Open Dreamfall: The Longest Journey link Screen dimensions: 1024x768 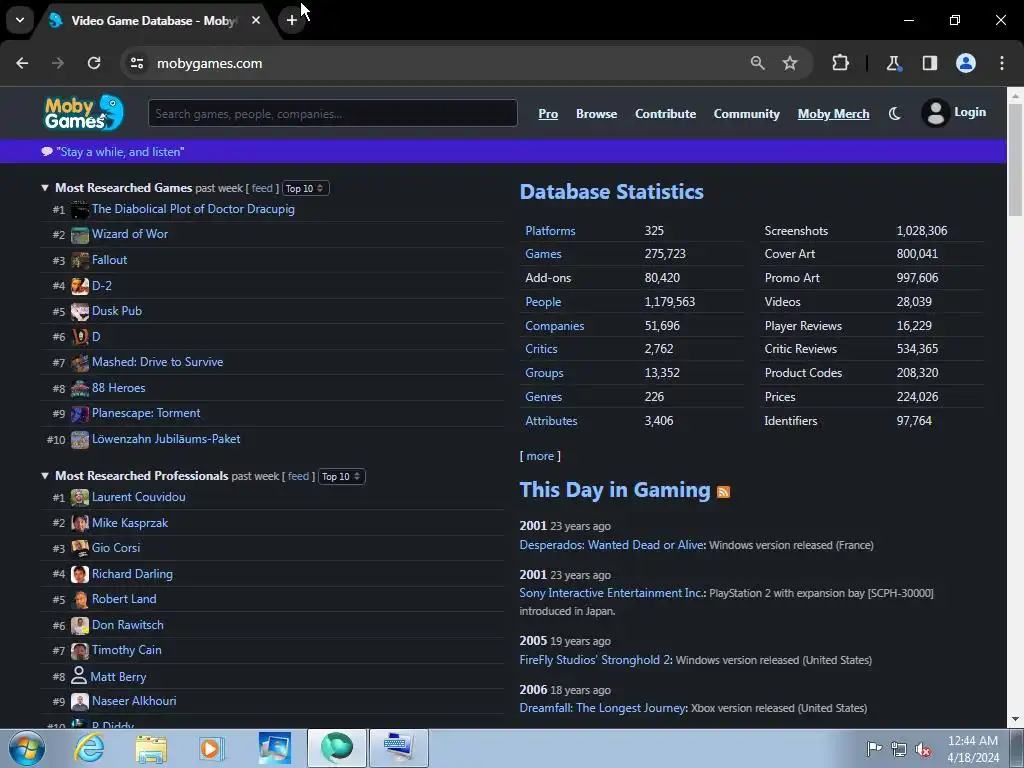(x=603, y=708)
